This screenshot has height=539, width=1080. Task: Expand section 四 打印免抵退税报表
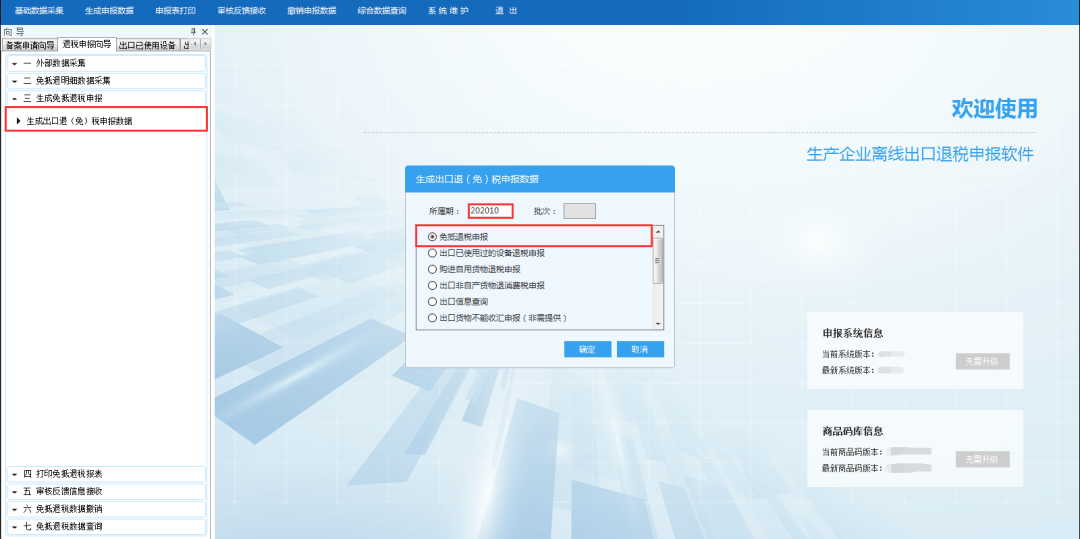[106, 474]
